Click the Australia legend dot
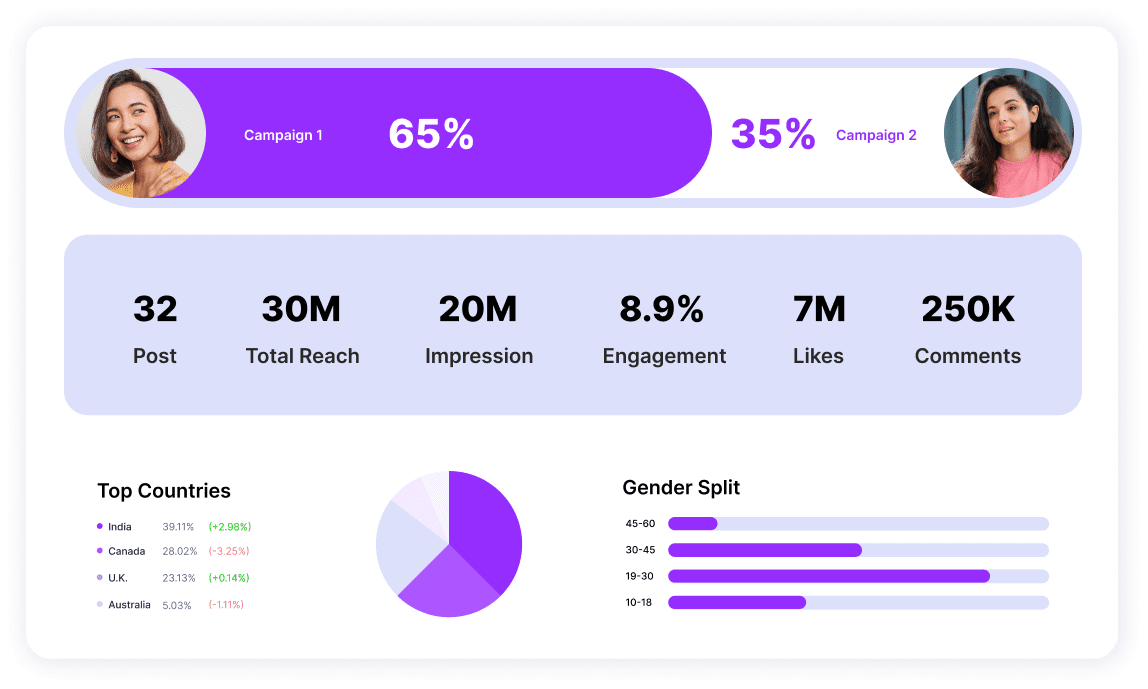 point(100,604)
